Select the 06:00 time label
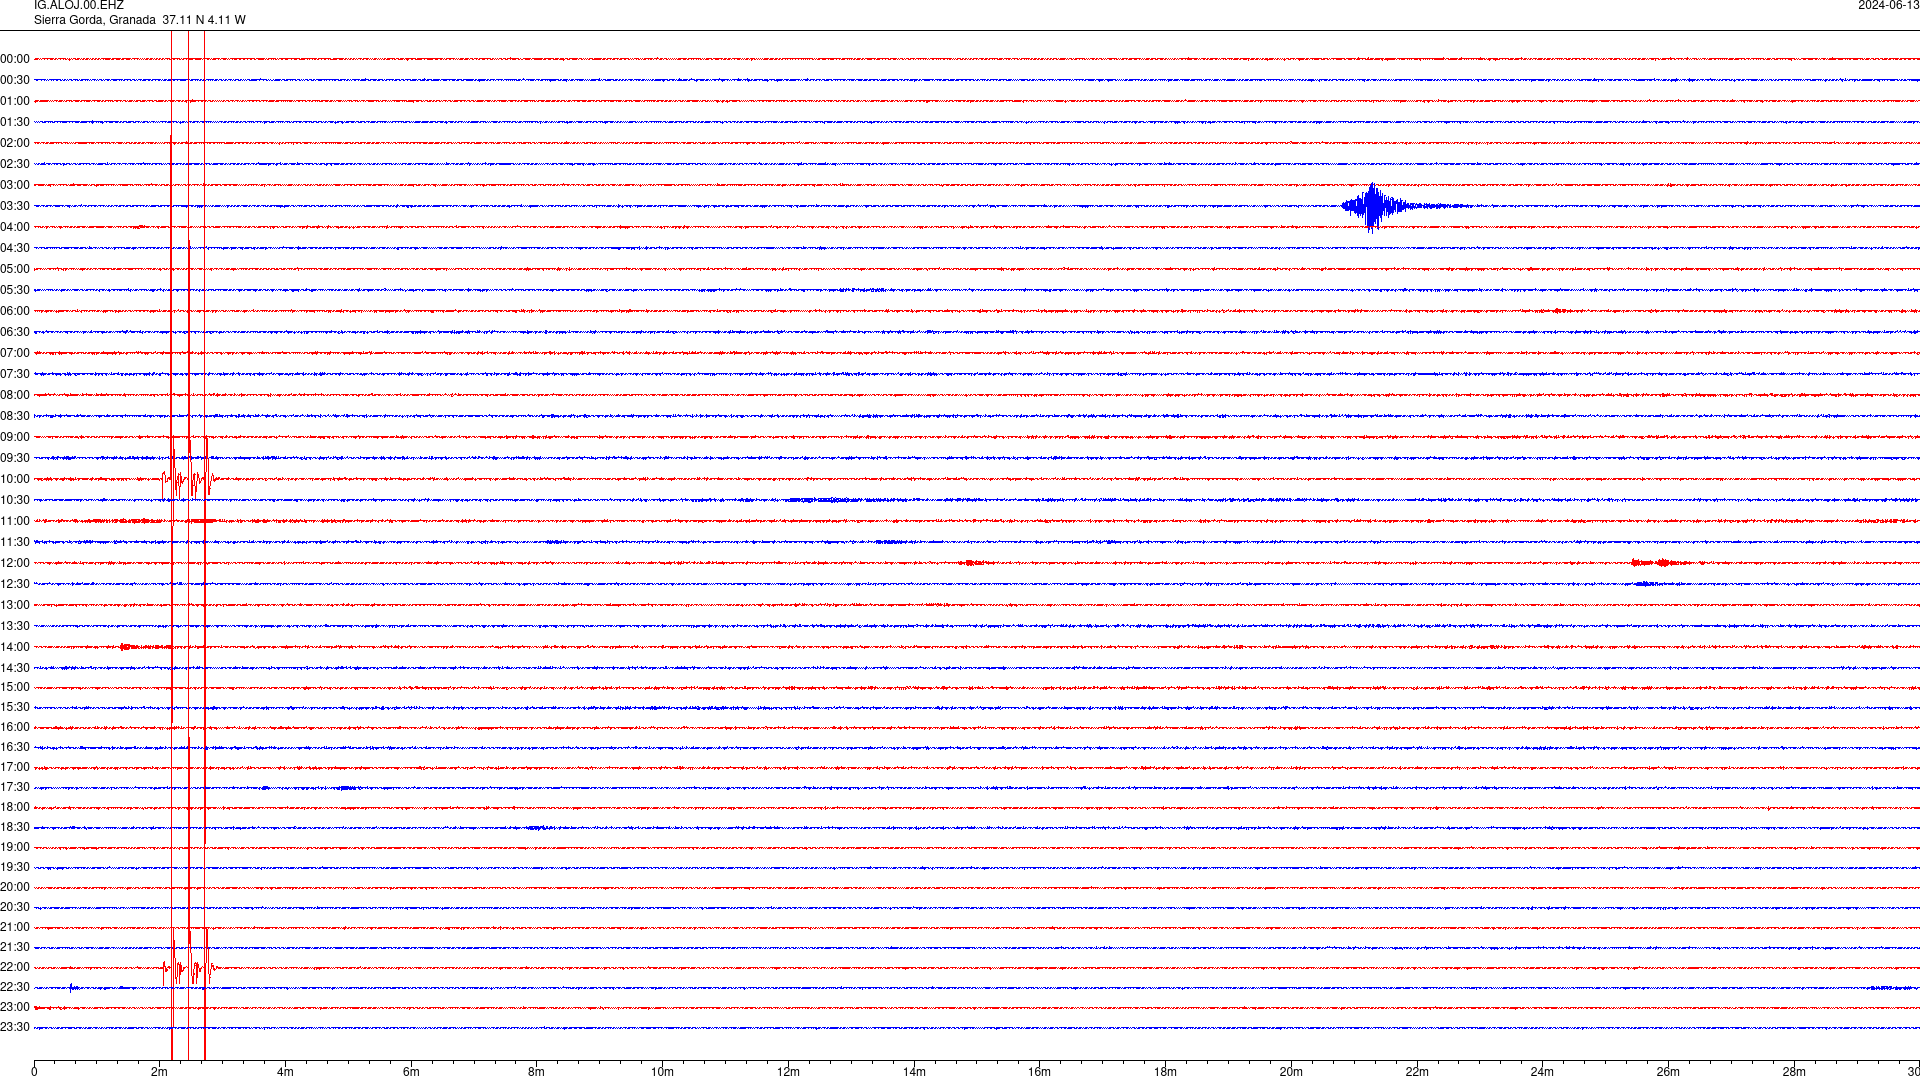The image size is (1920, 1080). 15,311
